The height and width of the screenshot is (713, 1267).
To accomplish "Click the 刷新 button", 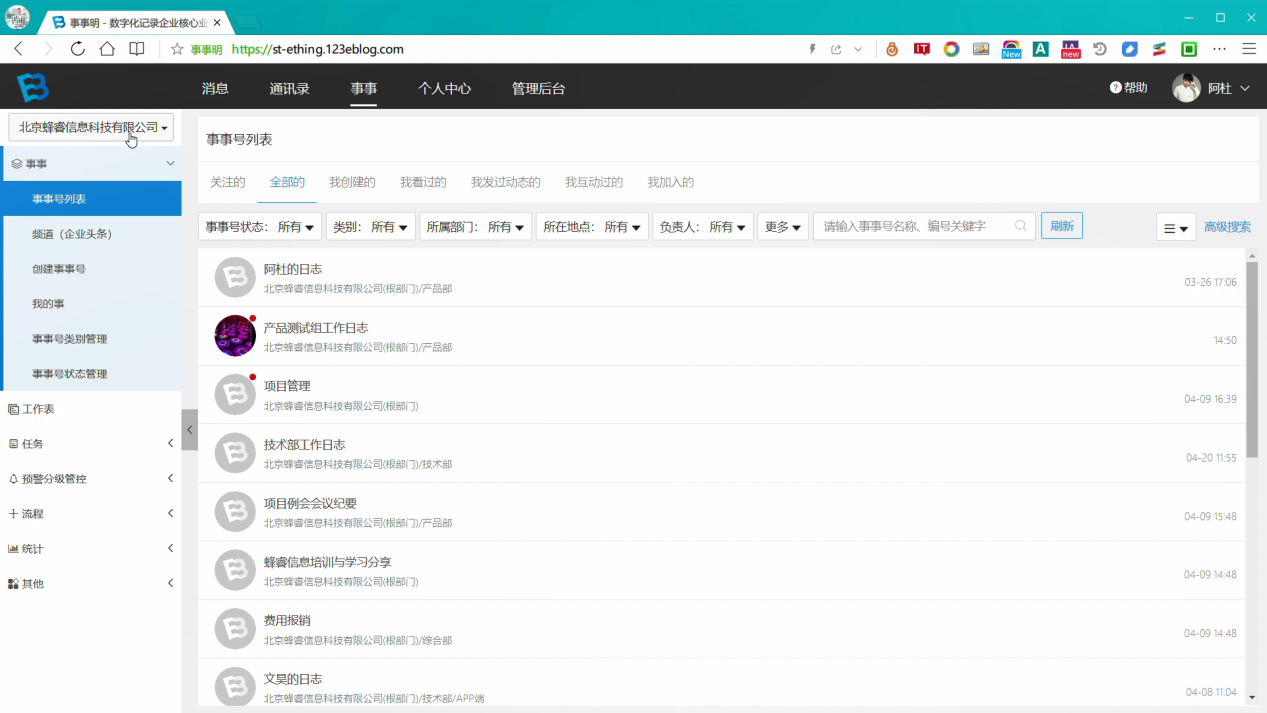I will click(1062, 226).
